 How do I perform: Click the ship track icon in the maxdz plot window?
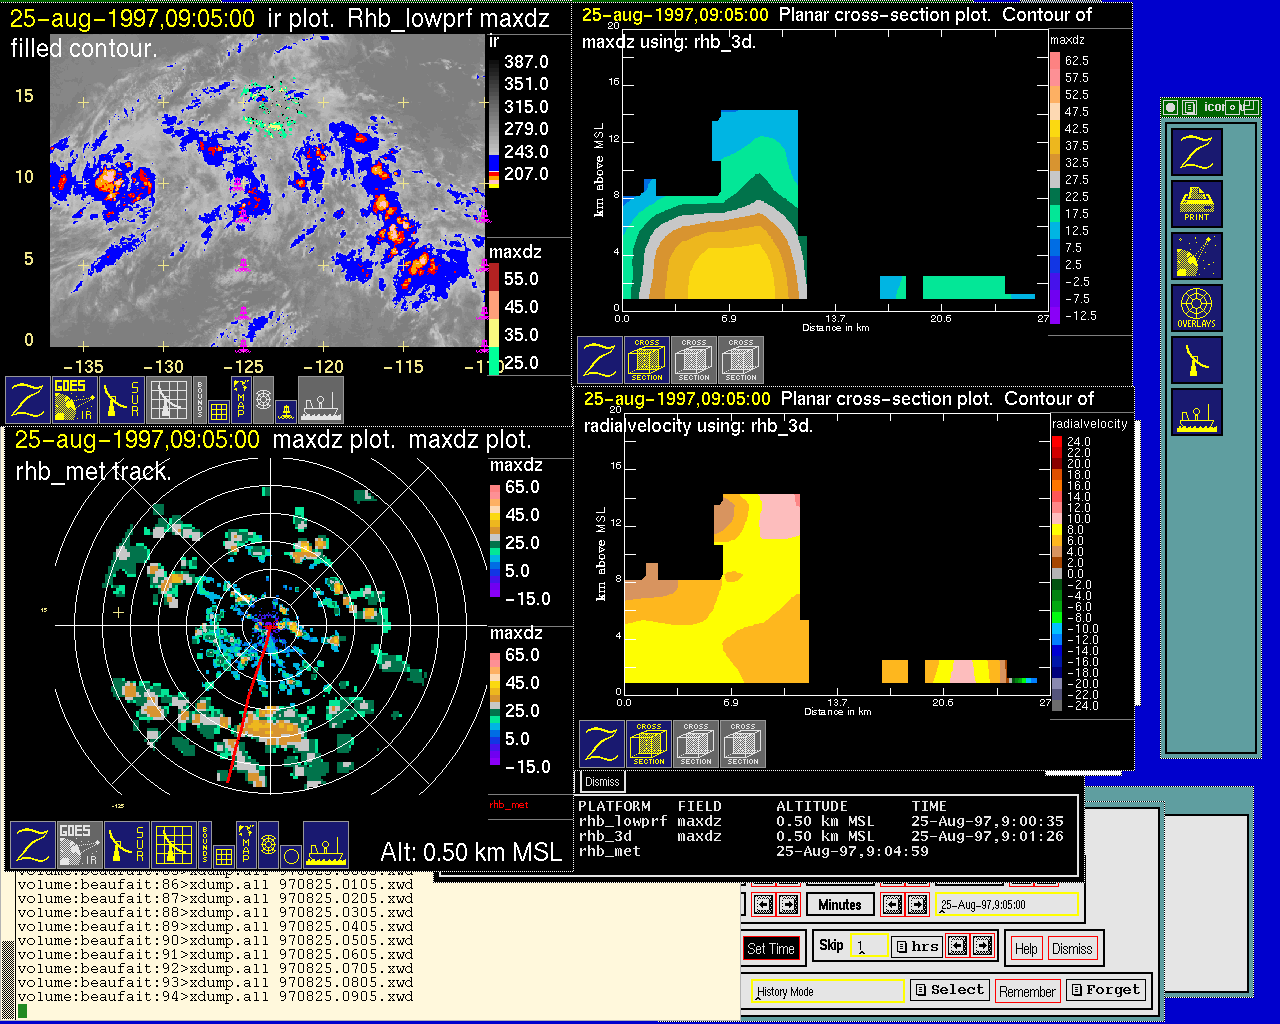pos(326,845)
